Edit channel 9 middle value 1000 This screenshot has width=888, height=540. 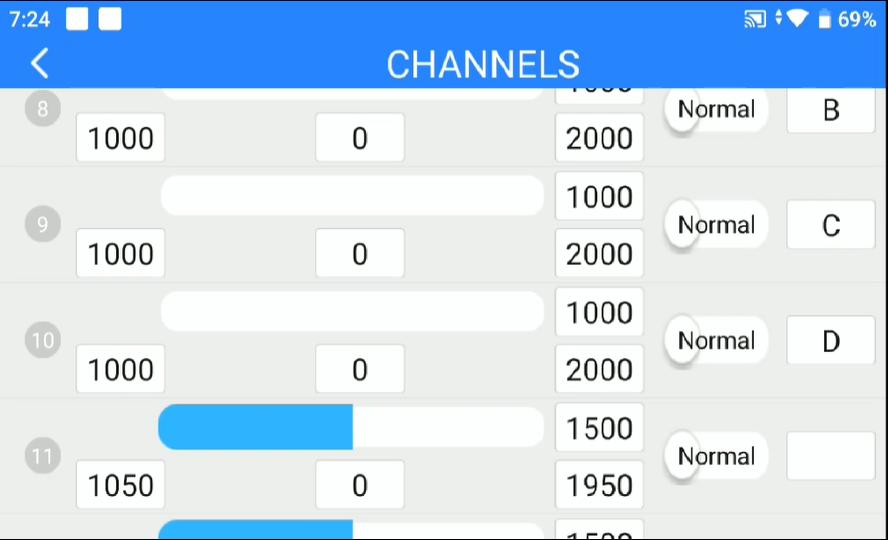coord(599,197)
